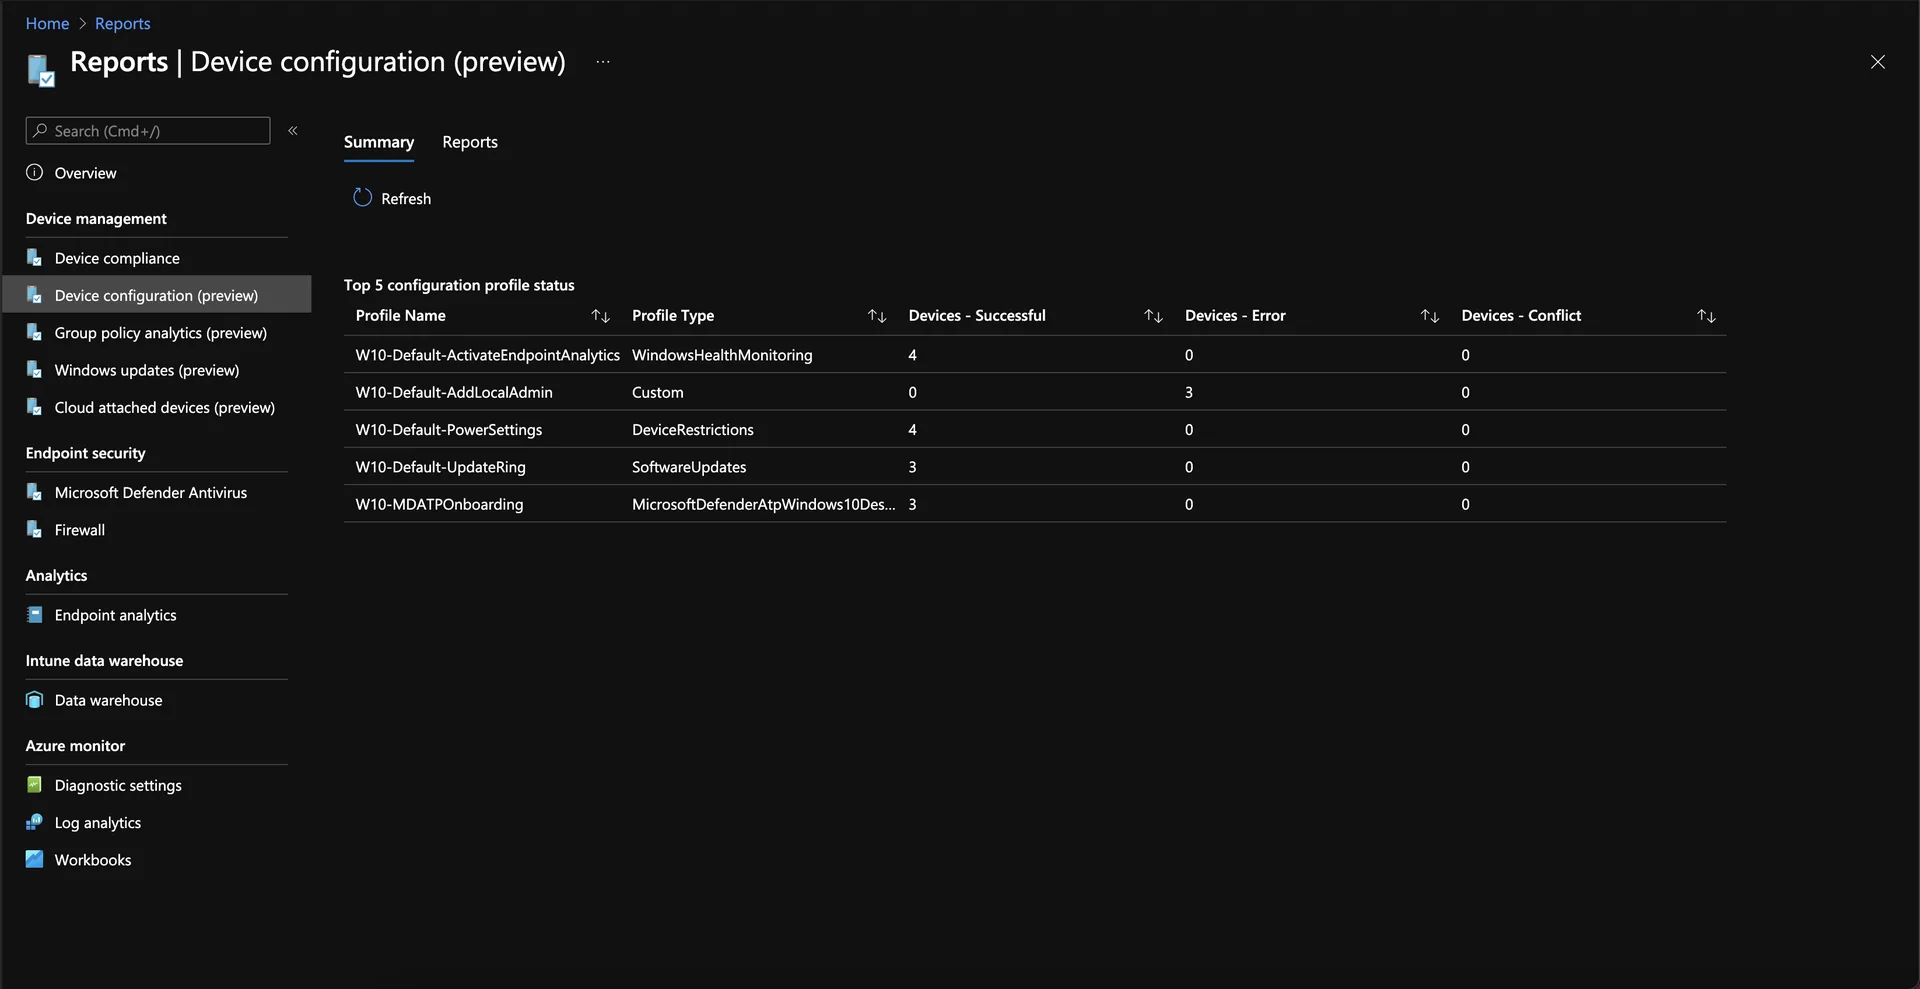Select W10-Default-AddLocalAdmin profile name

point(454,392)
